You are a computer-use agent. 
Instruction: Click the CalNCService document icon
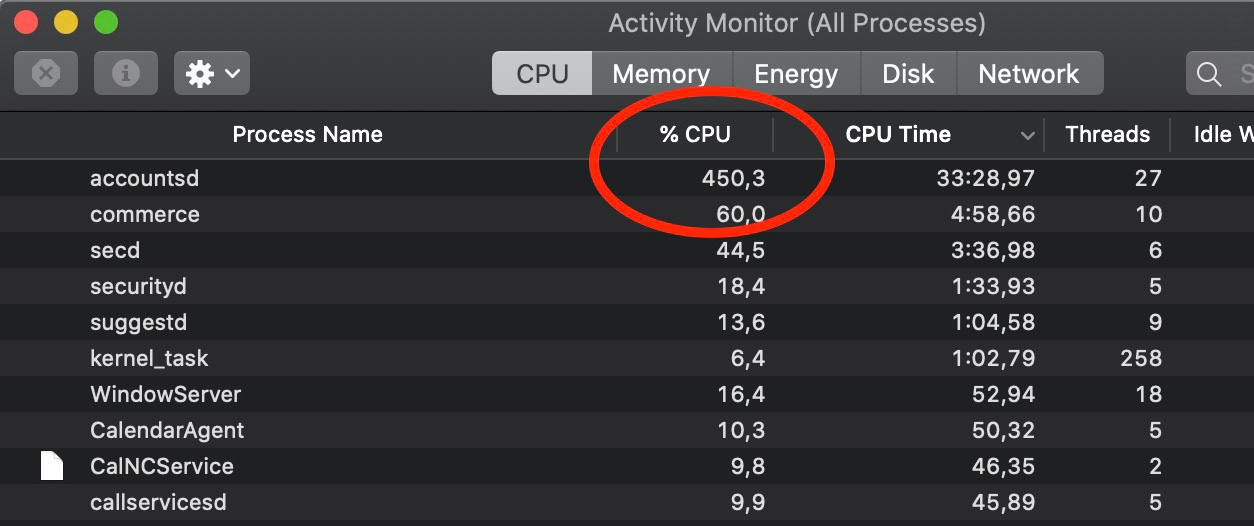[52, 466]
